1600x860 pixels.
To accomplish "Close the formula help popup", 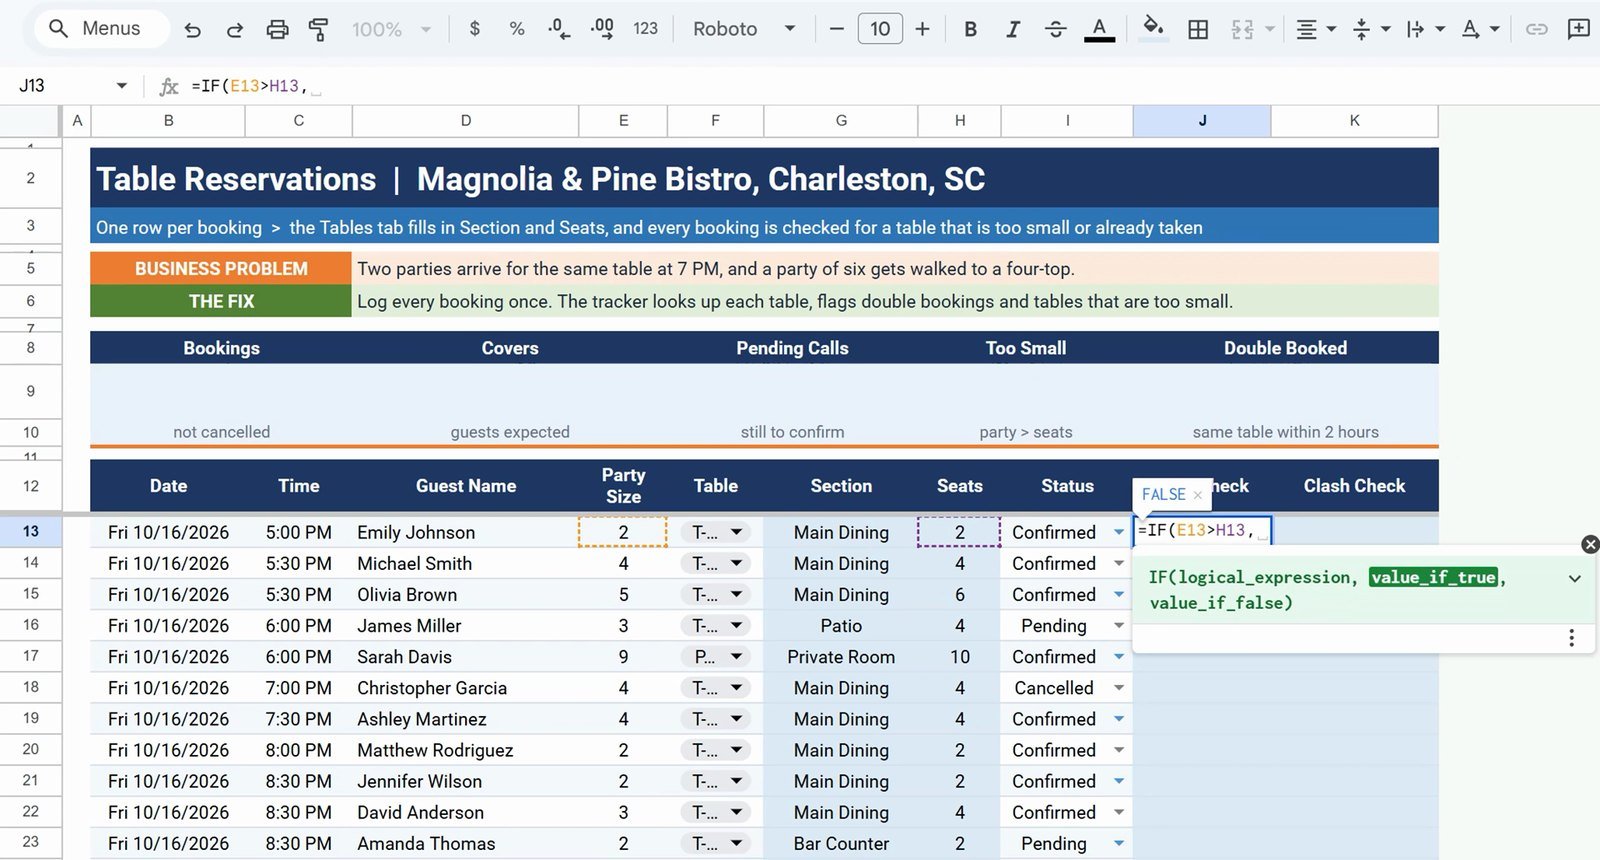I will point(1590,544).
